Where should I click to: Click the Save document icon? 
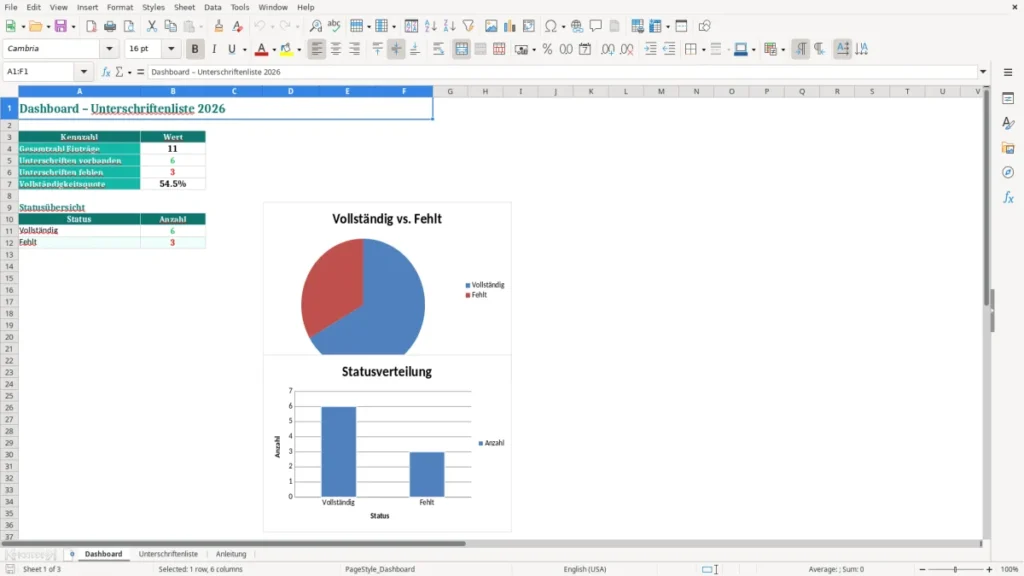(61, 26)
